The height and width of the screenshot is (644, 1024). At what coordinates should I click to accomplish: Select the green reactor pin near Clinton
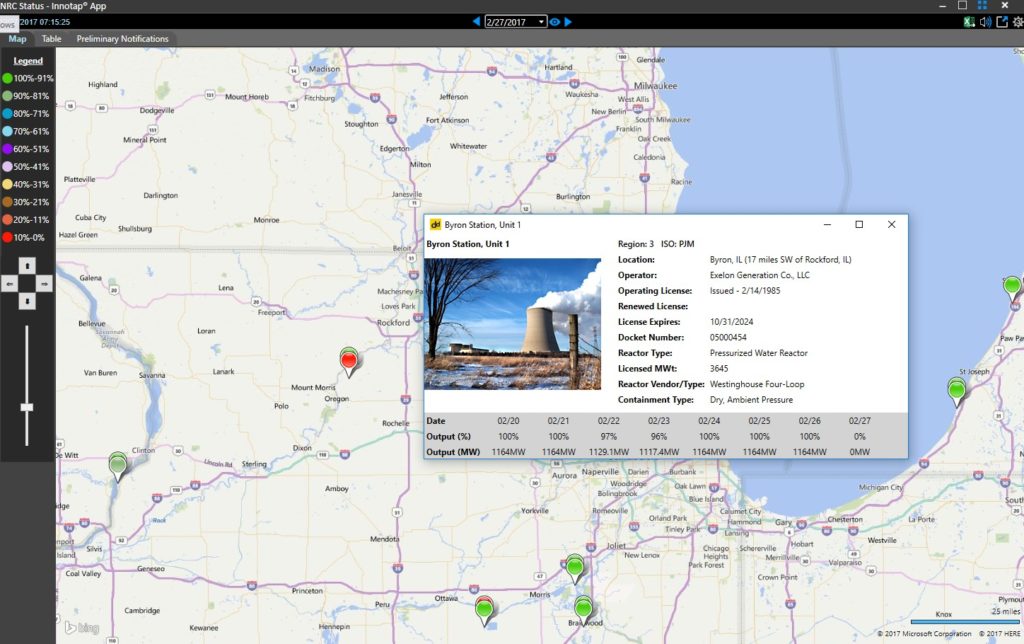tap(118, 466)
